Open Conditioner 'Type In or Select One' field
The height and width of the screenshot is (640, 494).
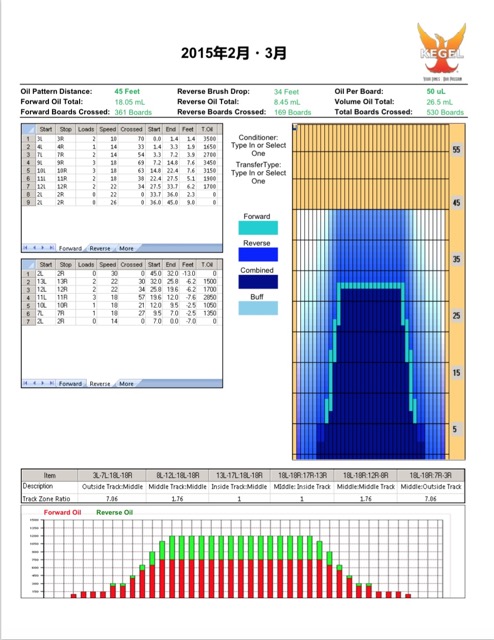(x=258, y=149)
